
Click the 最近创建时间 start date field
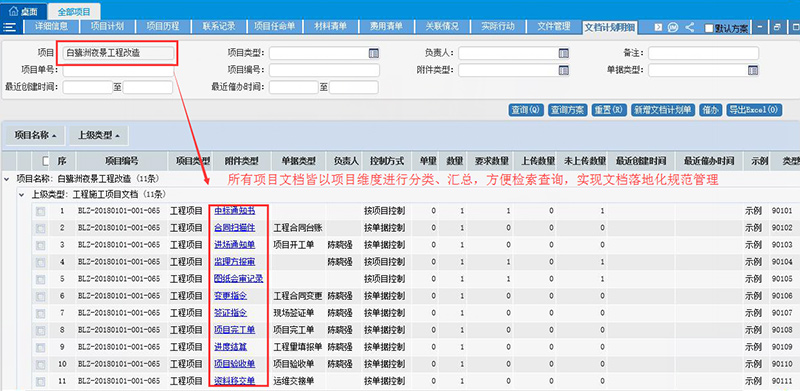pyautogui.click(x=87, y=87)
